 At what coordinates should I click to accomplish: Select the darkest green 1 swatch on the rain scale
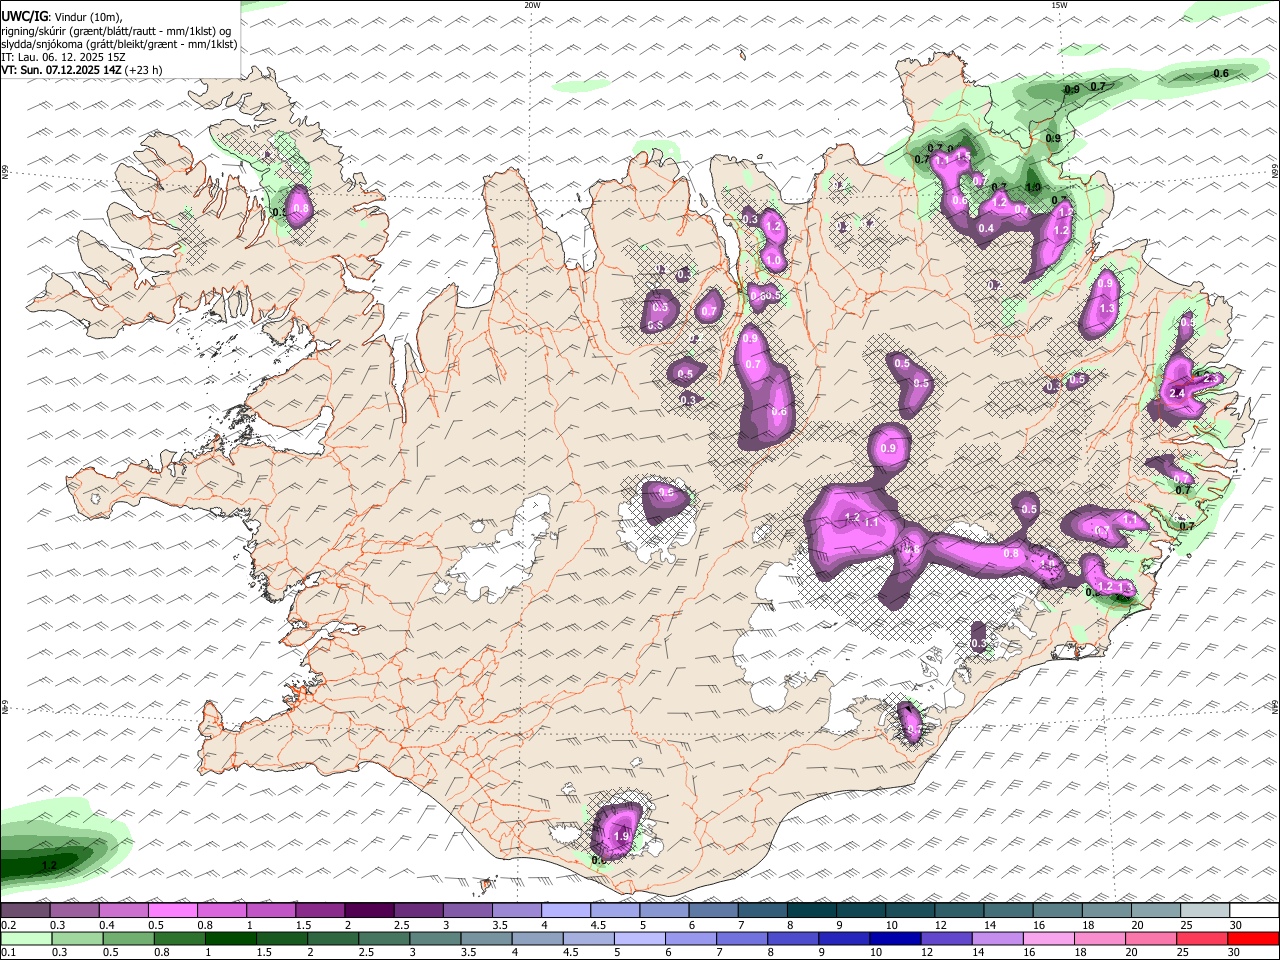pyautogui.click(x=231, y=939)
